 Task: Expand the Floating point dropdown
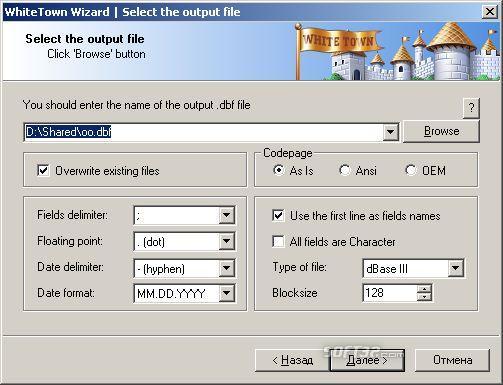click(226, 241)
